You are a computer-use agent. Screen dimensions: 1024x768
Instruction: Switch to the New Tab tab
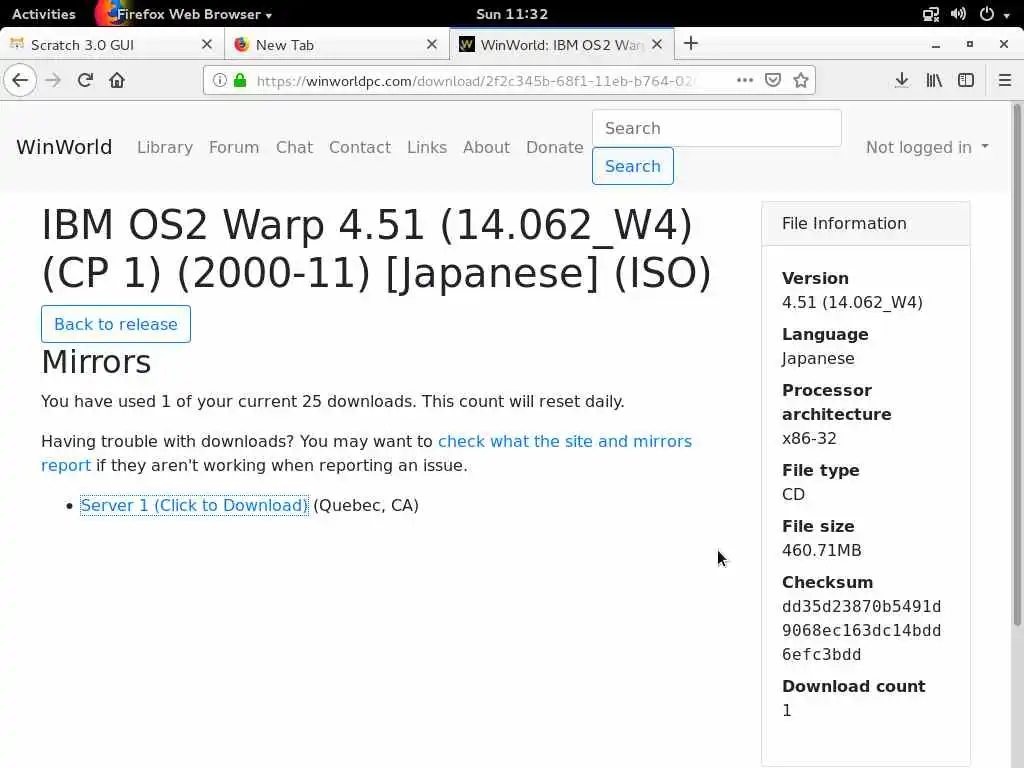[336, 44]
